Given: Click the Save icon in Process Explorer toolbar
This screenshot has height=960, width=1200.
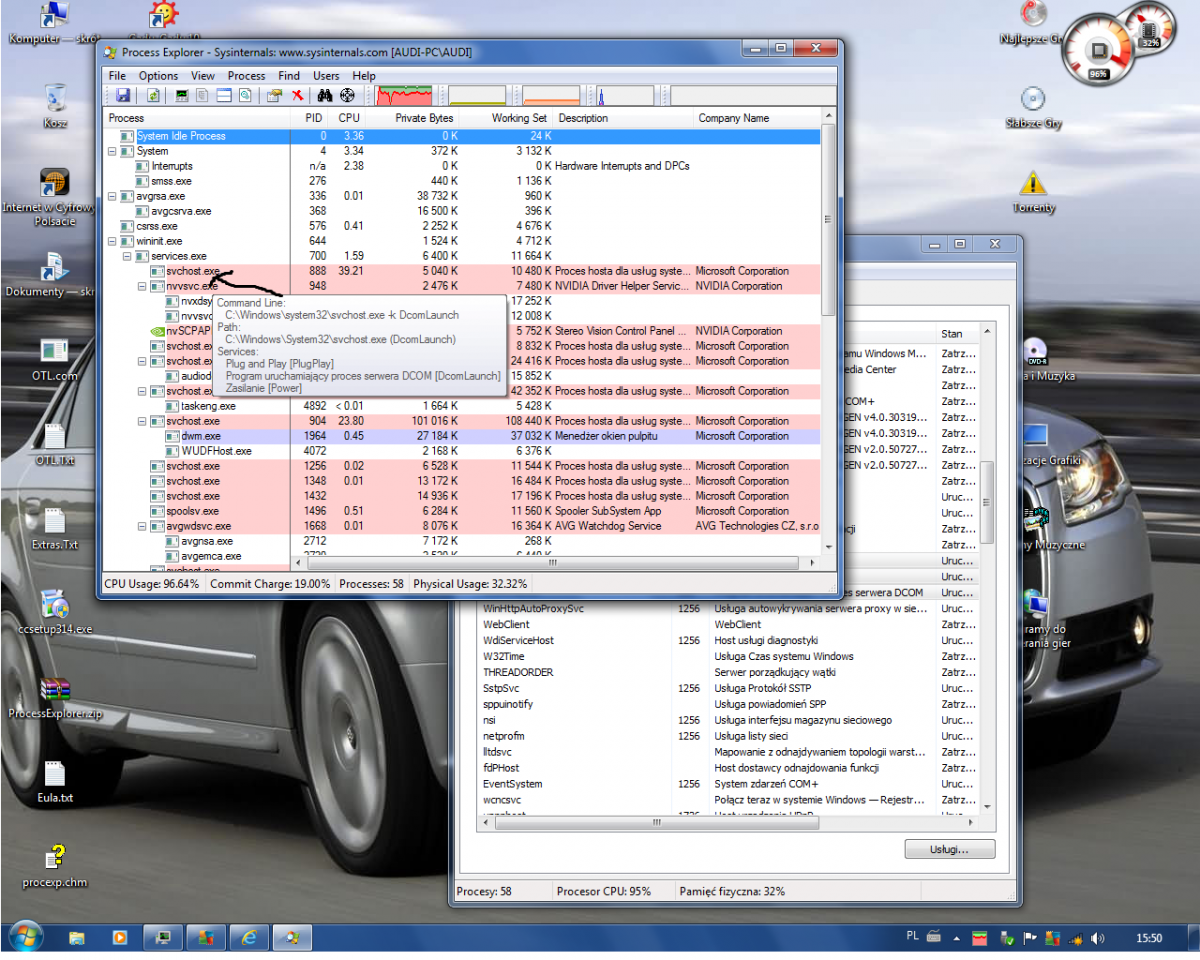Looking at the screenshot, I should pos(123,96).
